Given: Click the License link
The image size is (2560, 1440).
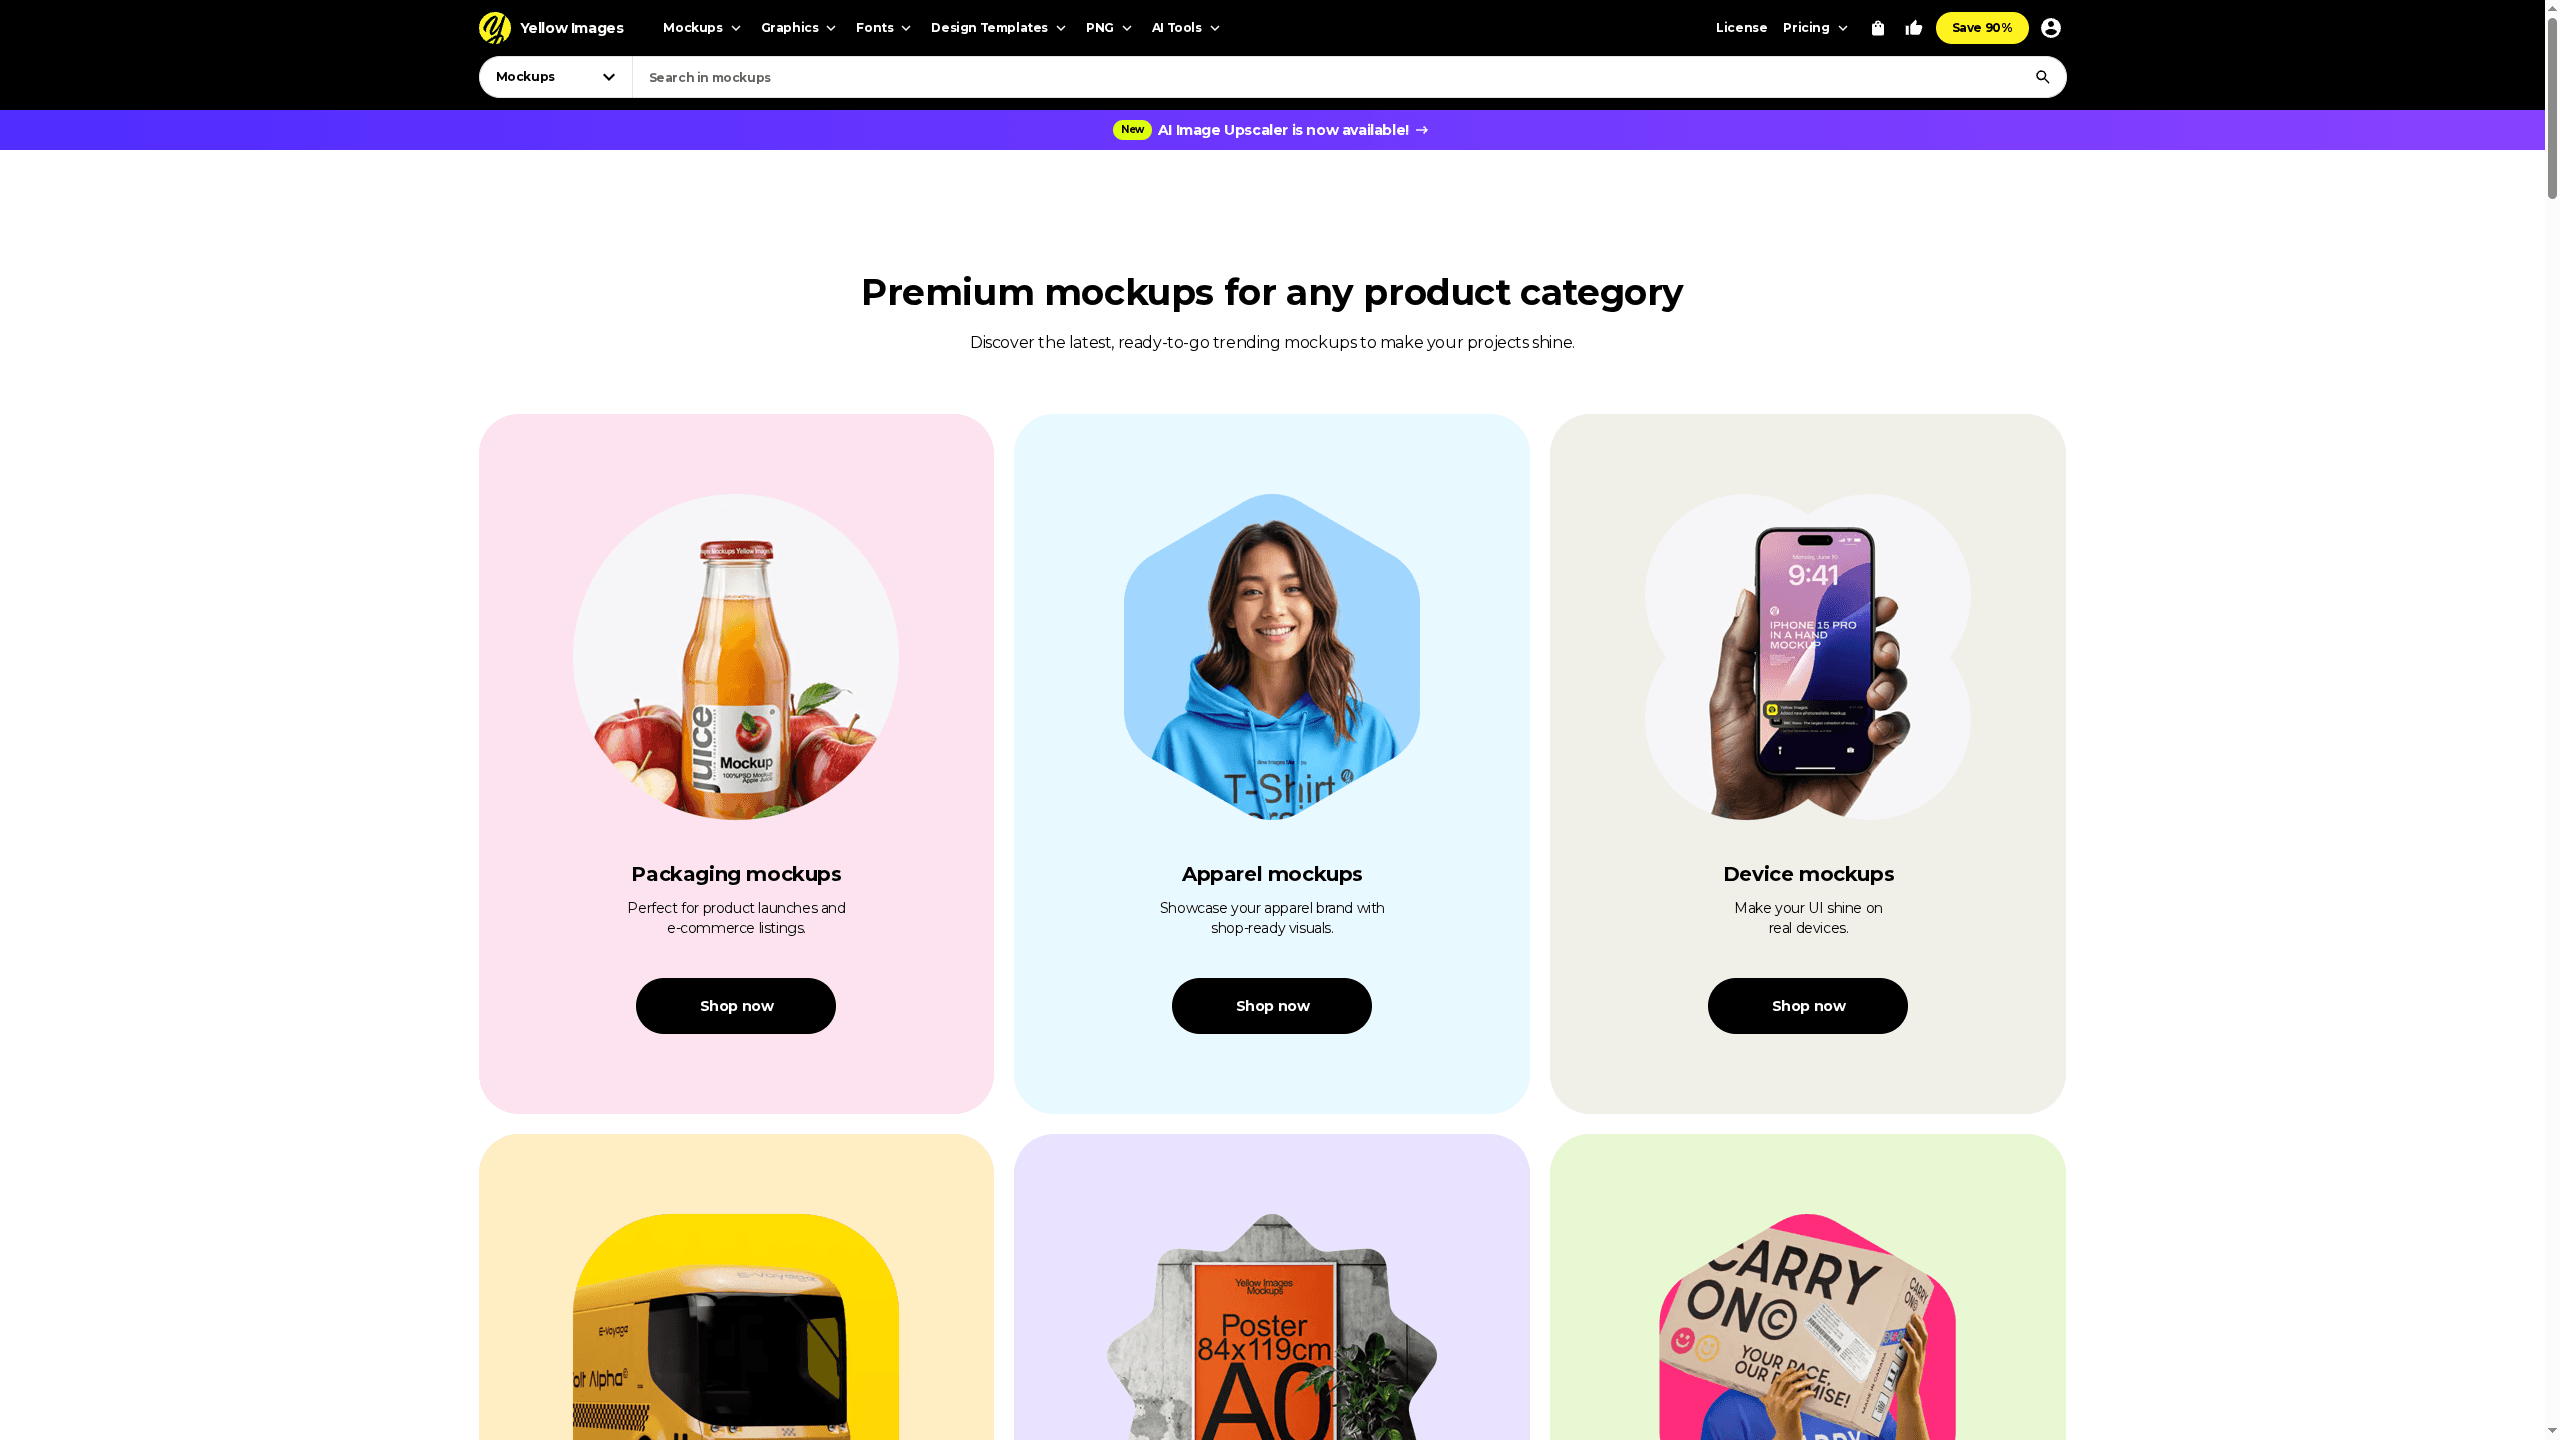Looking at the screenshot, I should (x=1741, y=28).
